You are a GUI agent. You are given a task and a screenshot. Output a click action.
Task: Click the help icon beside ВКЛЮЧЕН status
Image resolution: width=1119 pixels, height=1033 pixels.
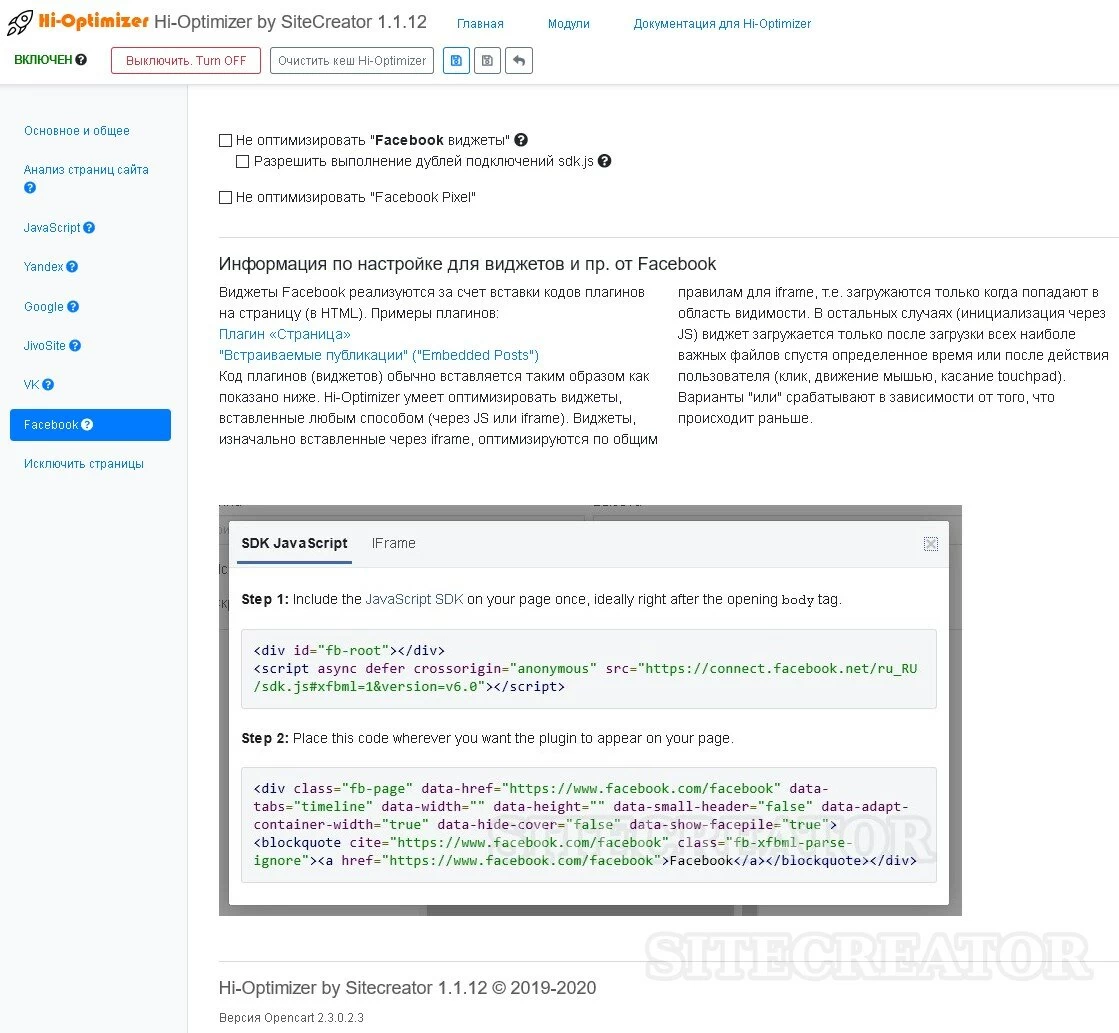click(81, 60)
